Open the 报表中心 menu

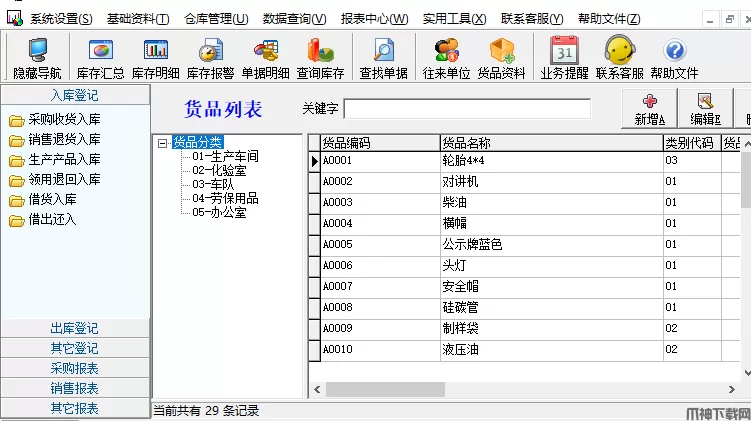pos(373,19)
